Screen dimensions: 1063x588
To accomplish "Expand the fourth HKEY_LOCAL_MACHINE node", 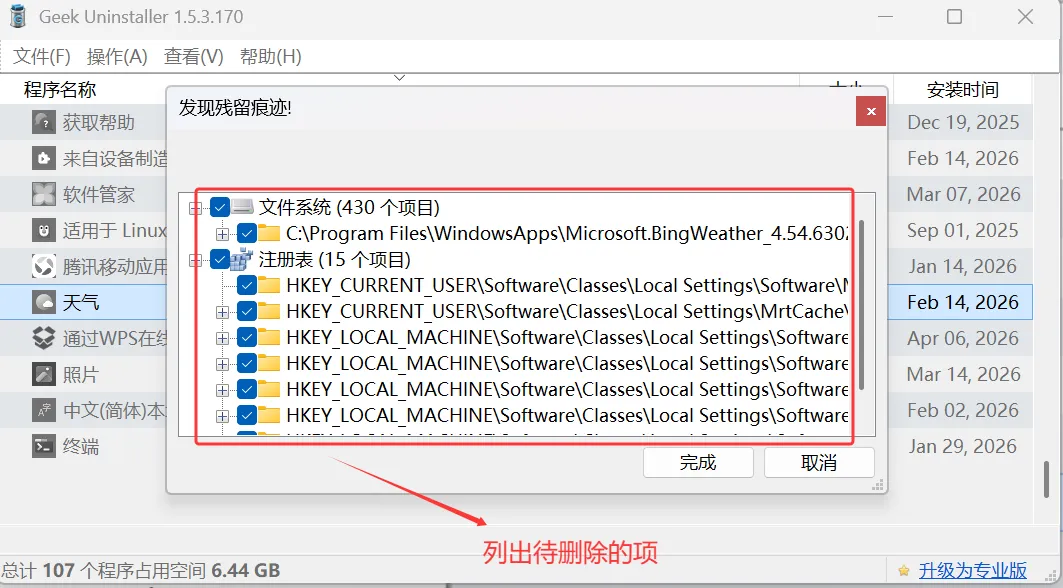I will 222,416.
